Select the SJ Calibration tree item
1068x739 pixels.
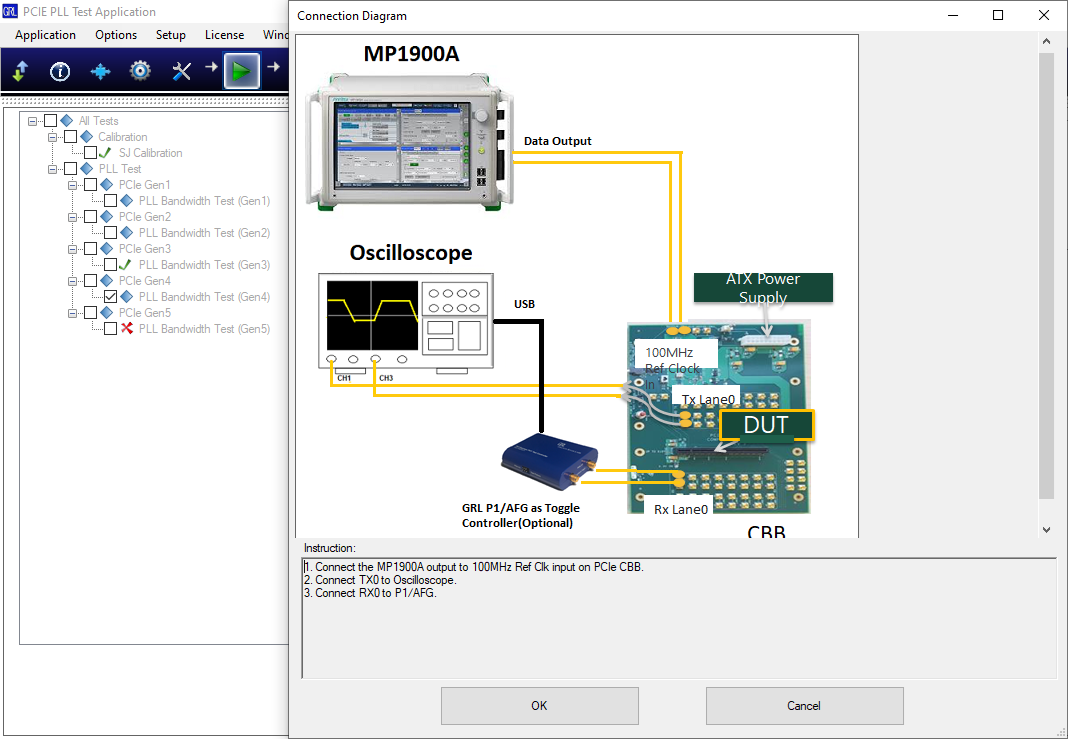pyautogui.click(x=150, y=152)
